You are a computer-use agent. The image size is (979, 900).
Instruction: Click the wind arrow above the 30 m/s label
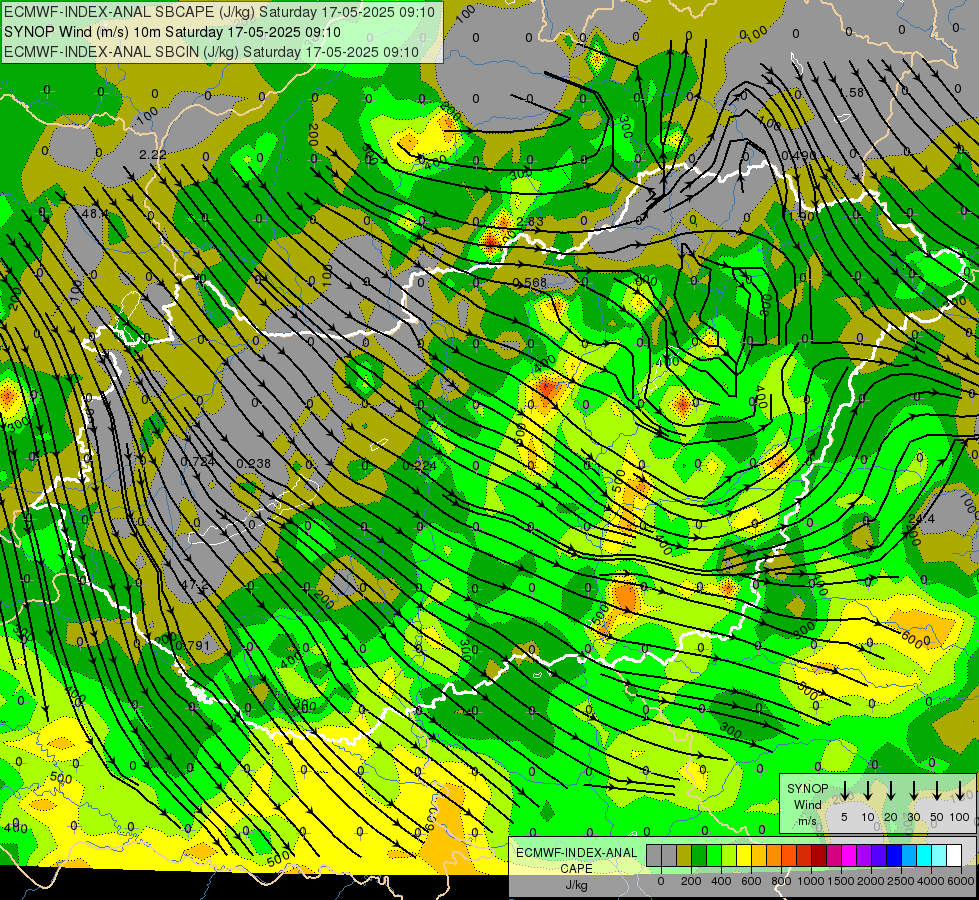pyautogui.click(x=913, y=791)
